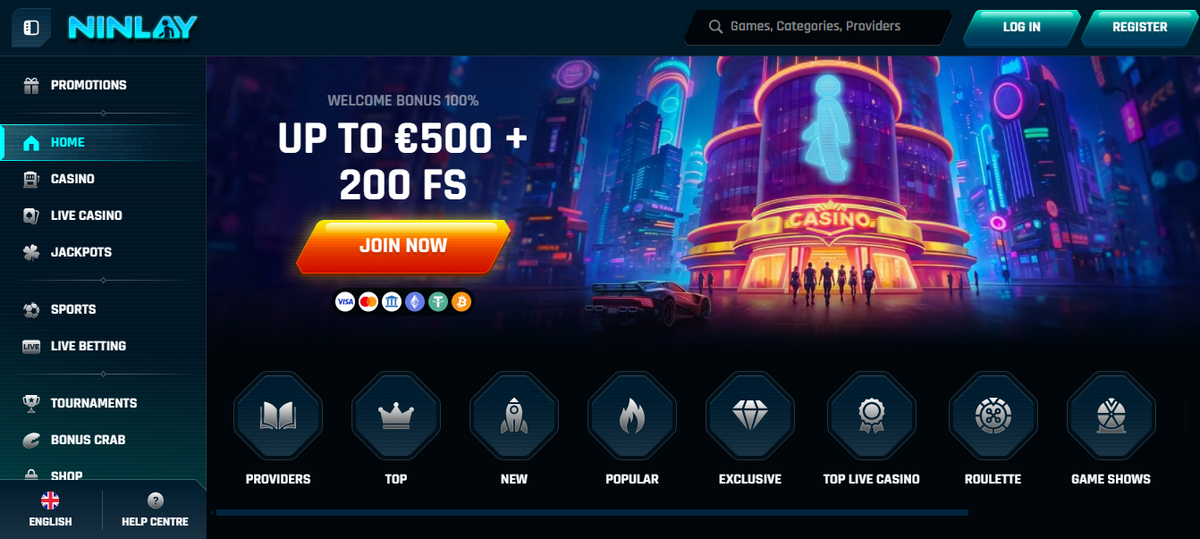
Task: Open the Help Centre
Action: (155, 509)
